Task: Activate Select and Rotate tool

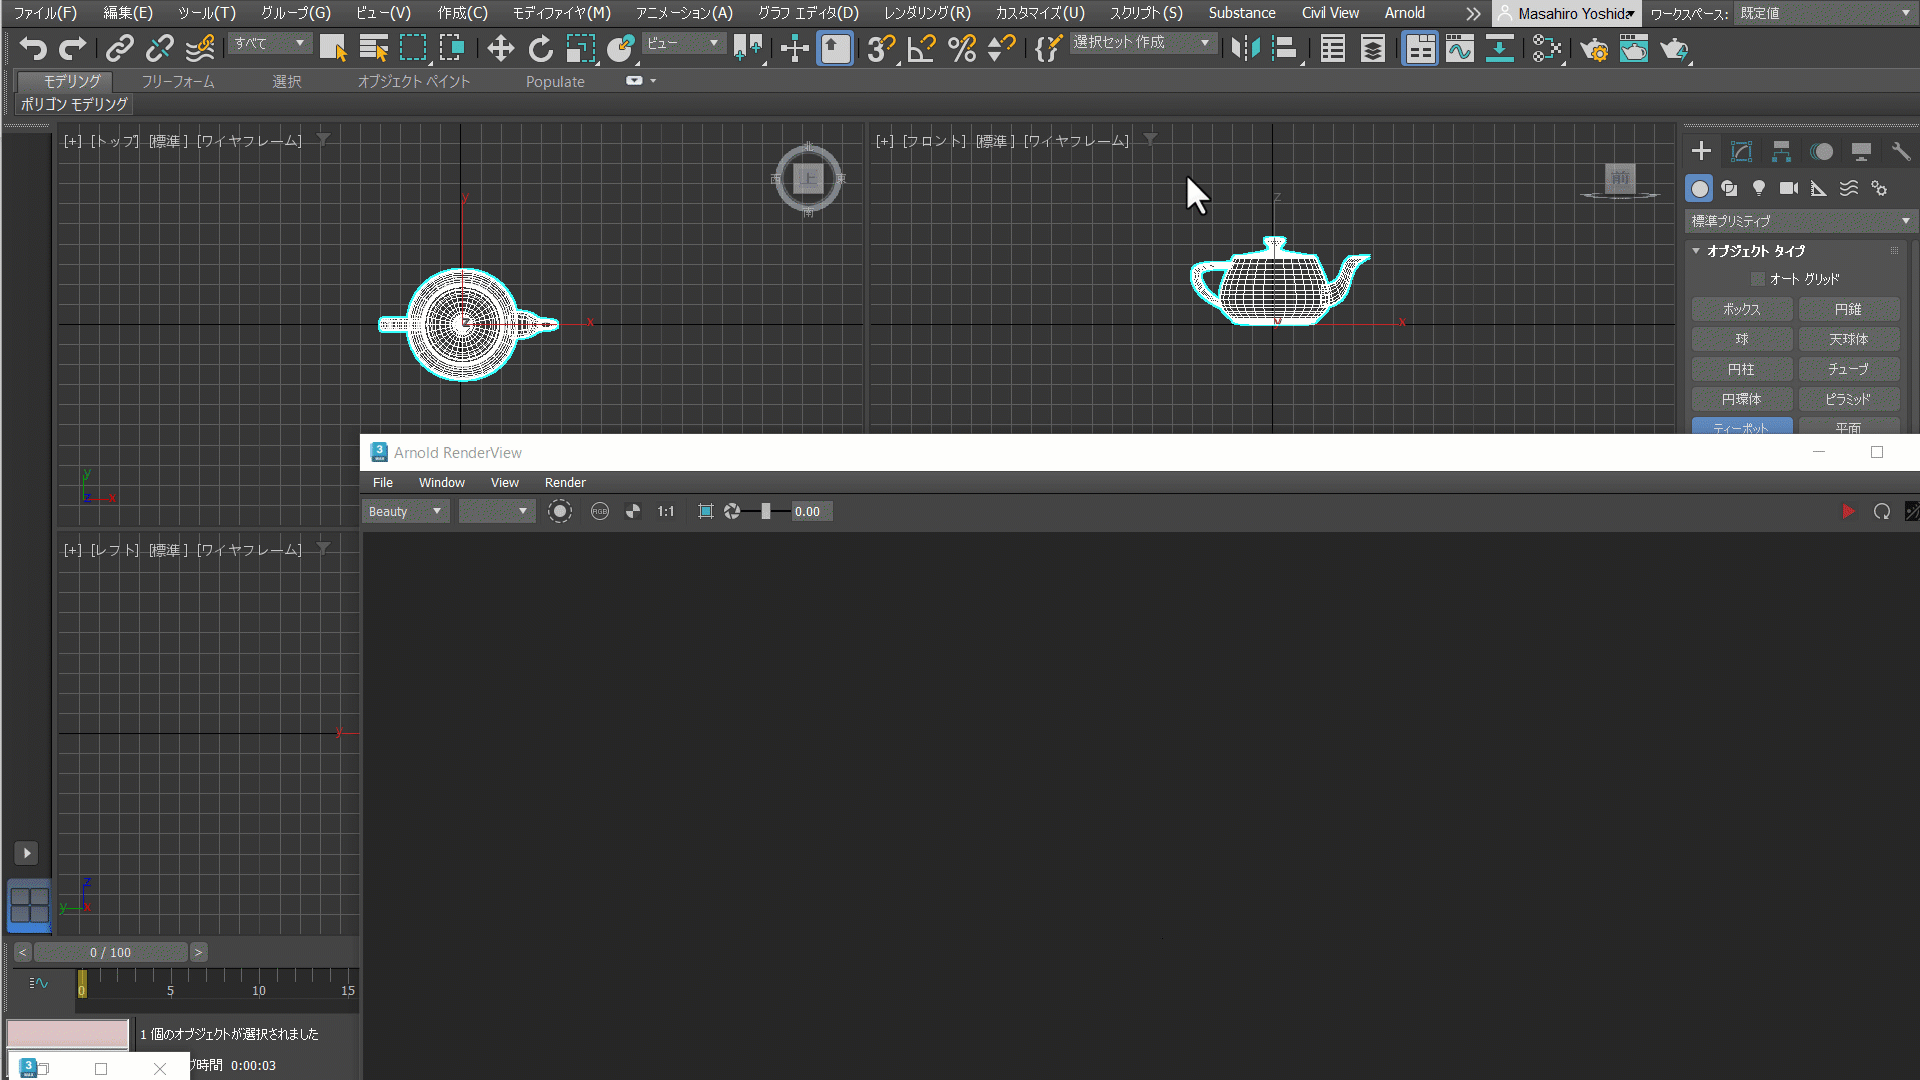Action: point(540,48)
